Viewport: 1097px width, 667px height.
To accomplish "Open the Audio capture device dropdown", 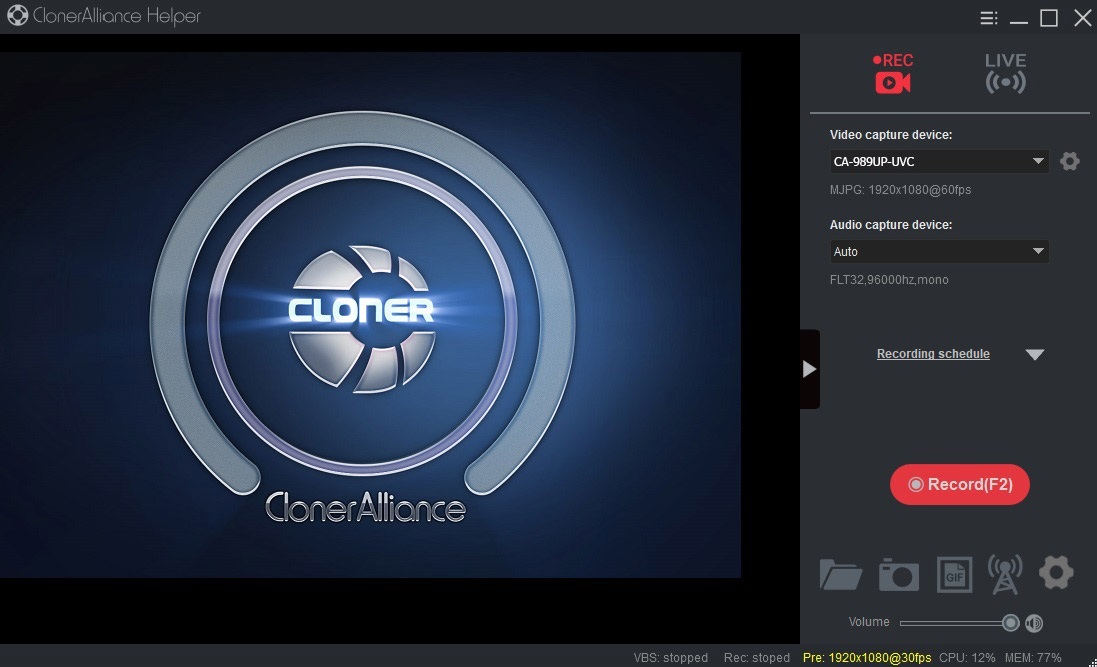I will click(x=939, y=251).
